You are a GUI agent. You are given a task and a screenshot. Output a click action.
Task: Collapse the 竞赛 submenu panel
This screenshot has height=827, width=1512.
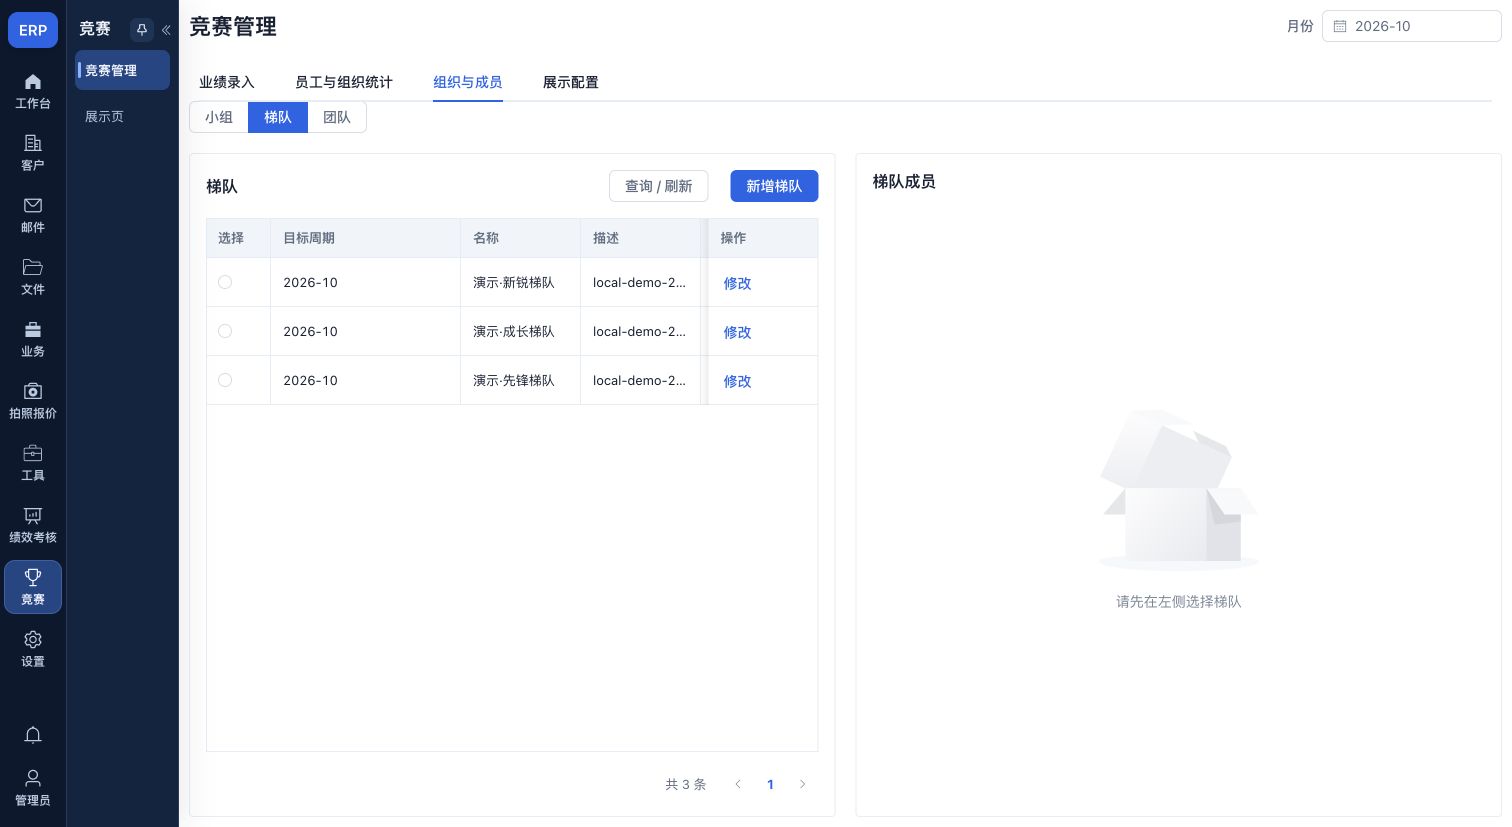click(166, 30)
